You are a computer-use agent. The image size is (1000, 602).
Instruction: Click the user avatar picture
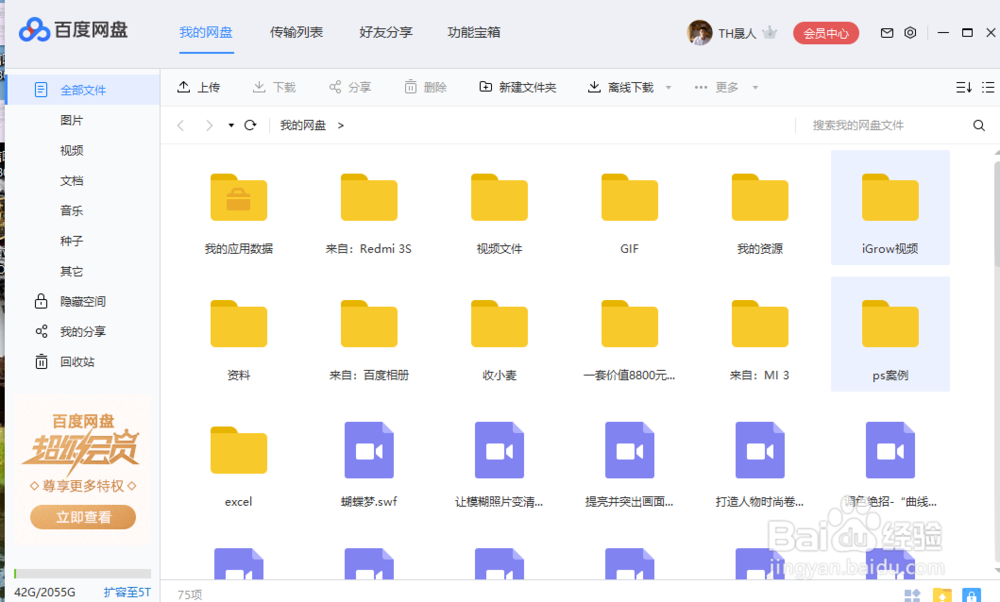(699, 33)
